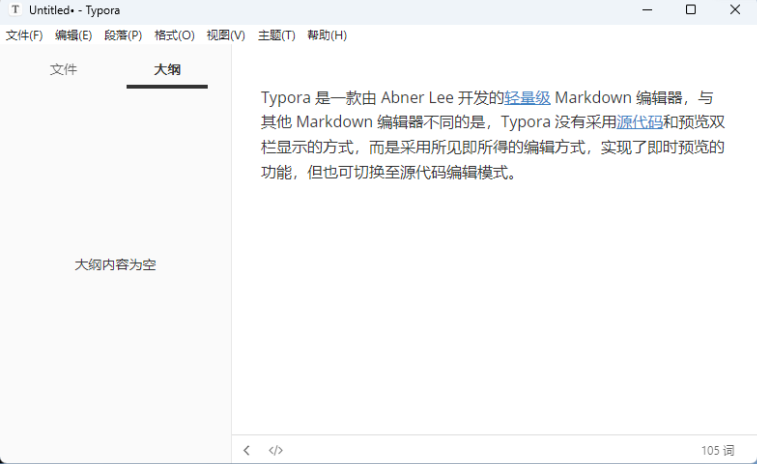
Task: Open the 视图(V) menu
Action: [x=226, y=35]
